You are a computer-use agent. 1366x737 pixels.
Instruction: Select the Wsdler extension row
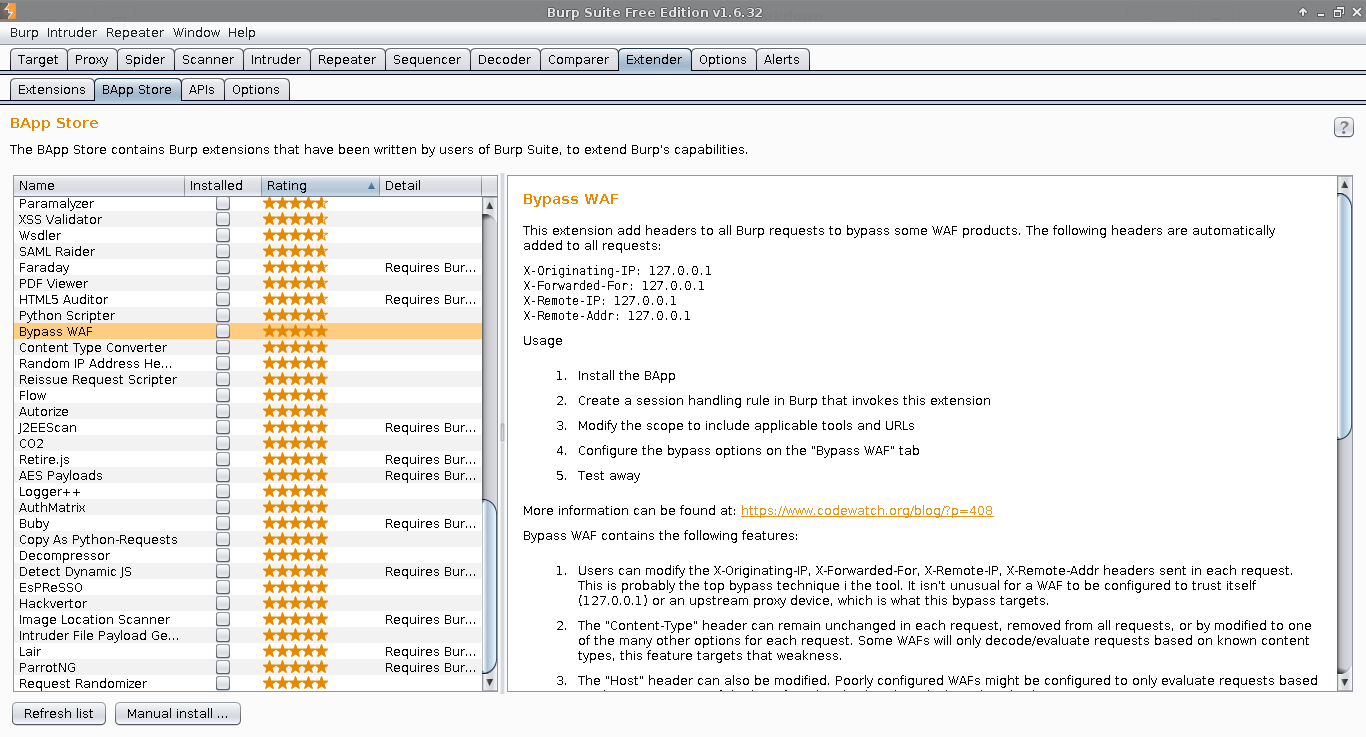tap(248, 235)
